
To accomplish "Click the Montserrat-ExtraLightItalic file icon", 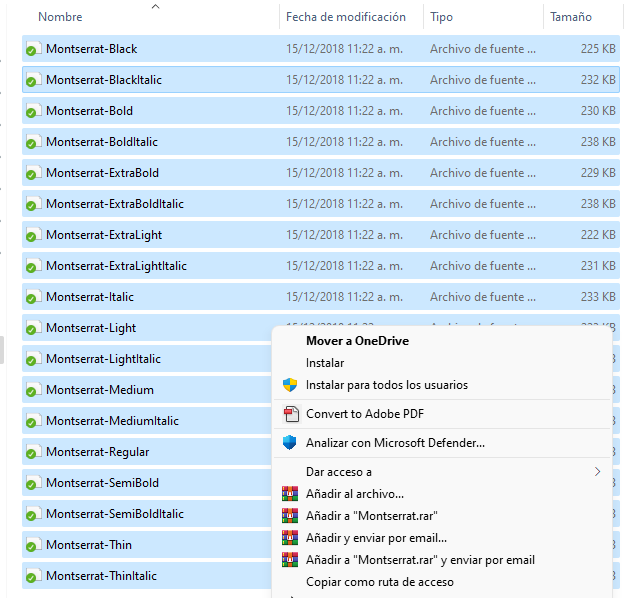I will tap(33, 266).
